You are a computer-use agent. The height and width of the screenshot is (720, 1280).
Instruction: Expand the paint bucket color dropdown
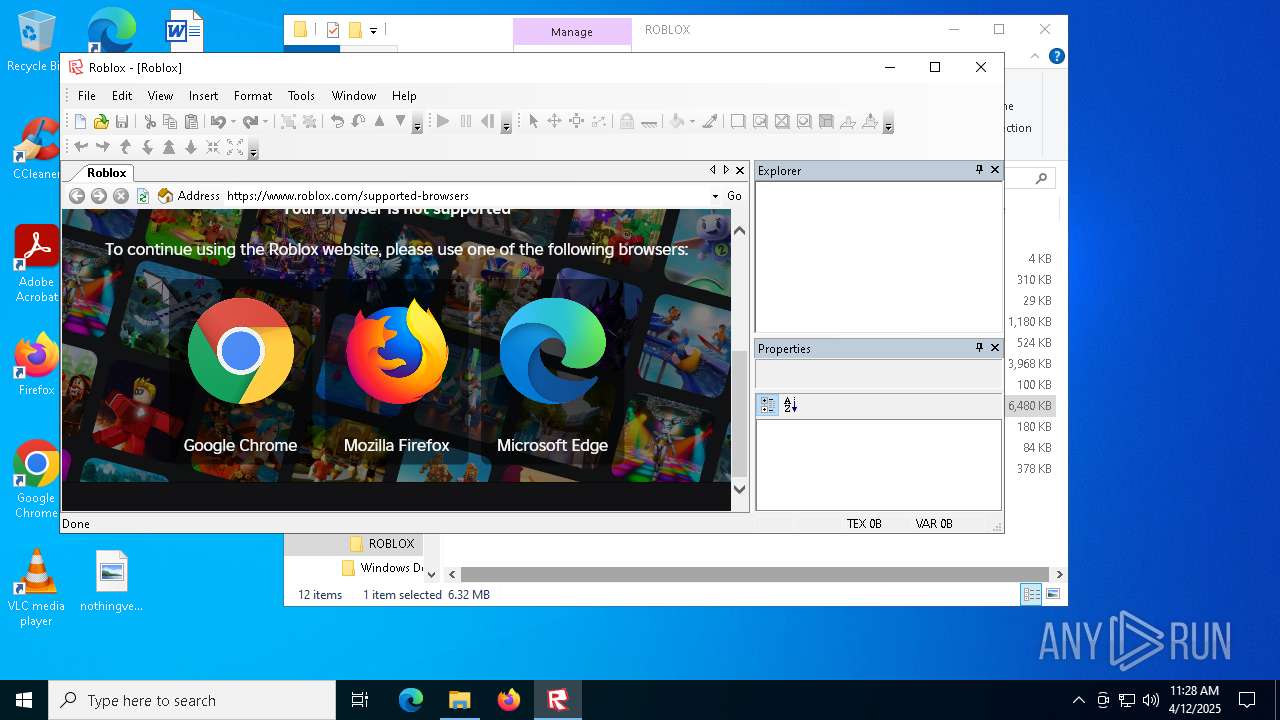pyautogui.click(x=692, y=122)
